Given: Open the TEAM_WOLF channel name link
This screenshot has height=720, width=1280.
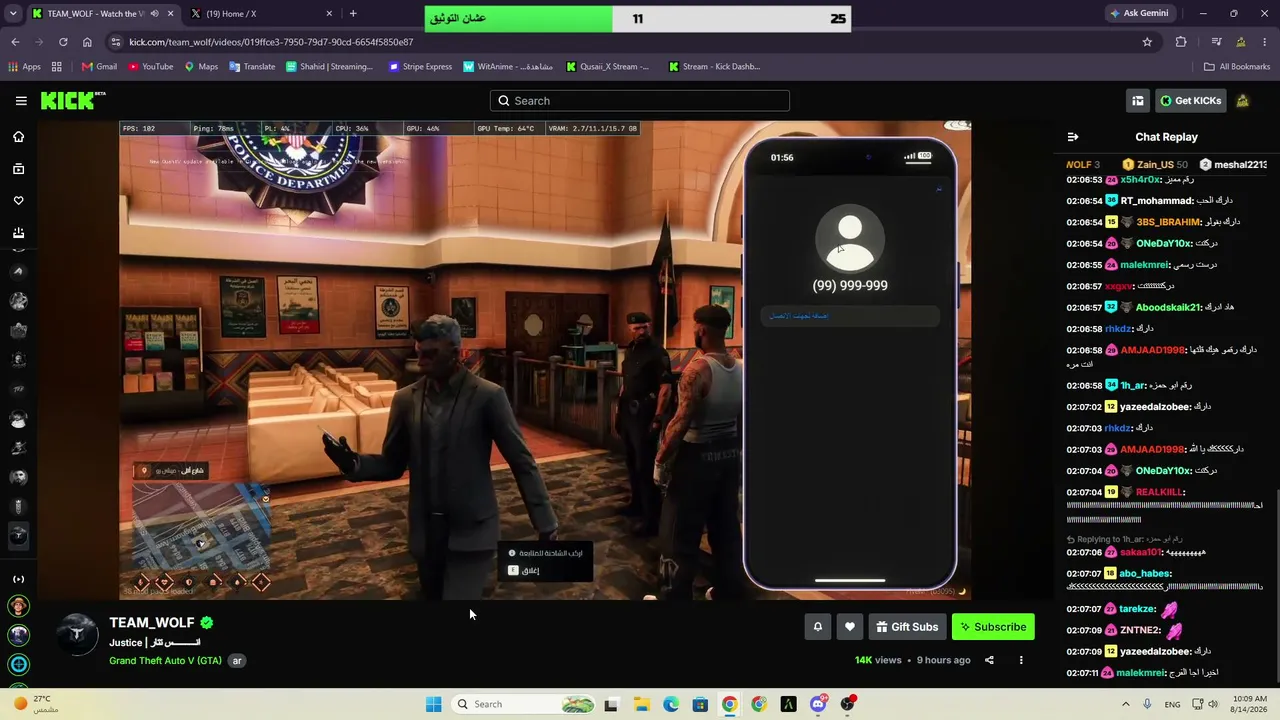Looking at the screenshot, I should point(152,623).
